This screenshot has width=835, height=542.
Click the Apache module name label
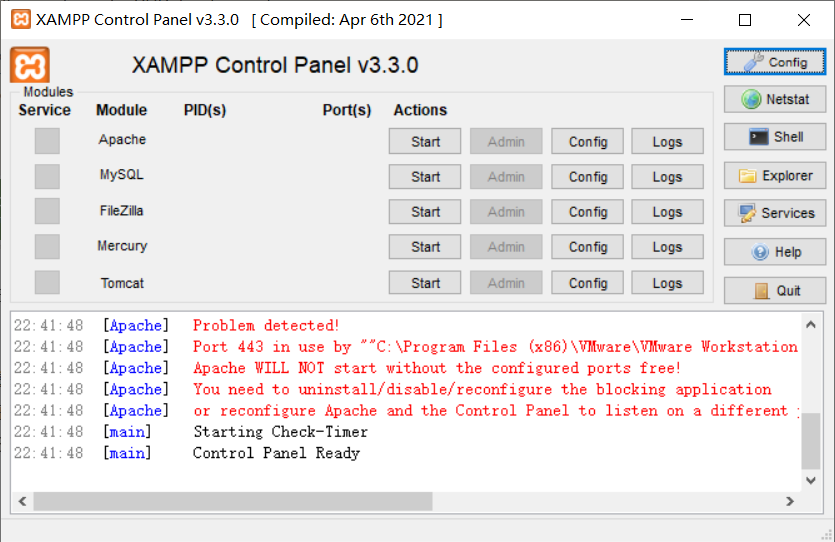(x=122, y=139)
